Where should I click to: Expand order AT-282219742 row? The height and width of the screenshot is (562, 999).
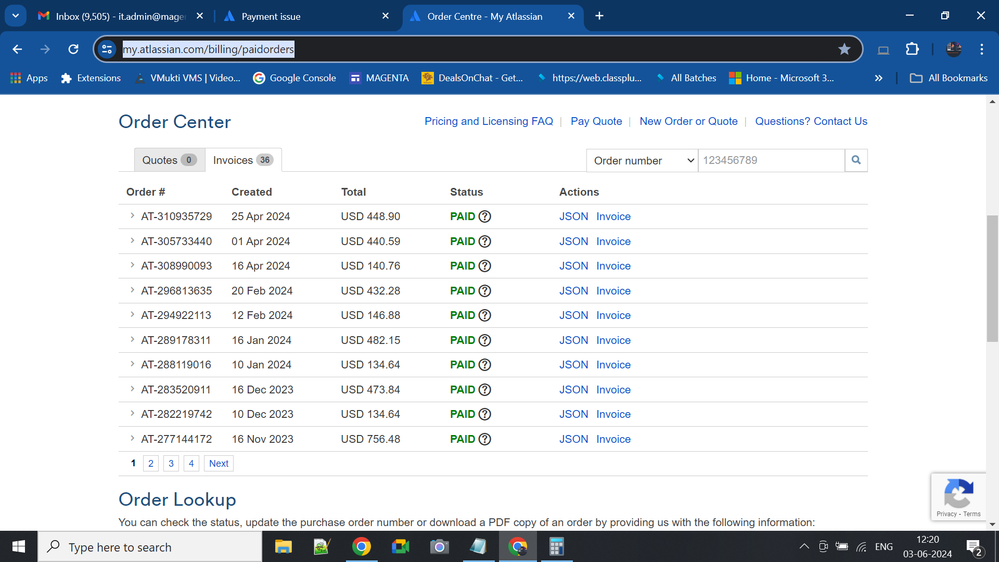tap(133, 414)
